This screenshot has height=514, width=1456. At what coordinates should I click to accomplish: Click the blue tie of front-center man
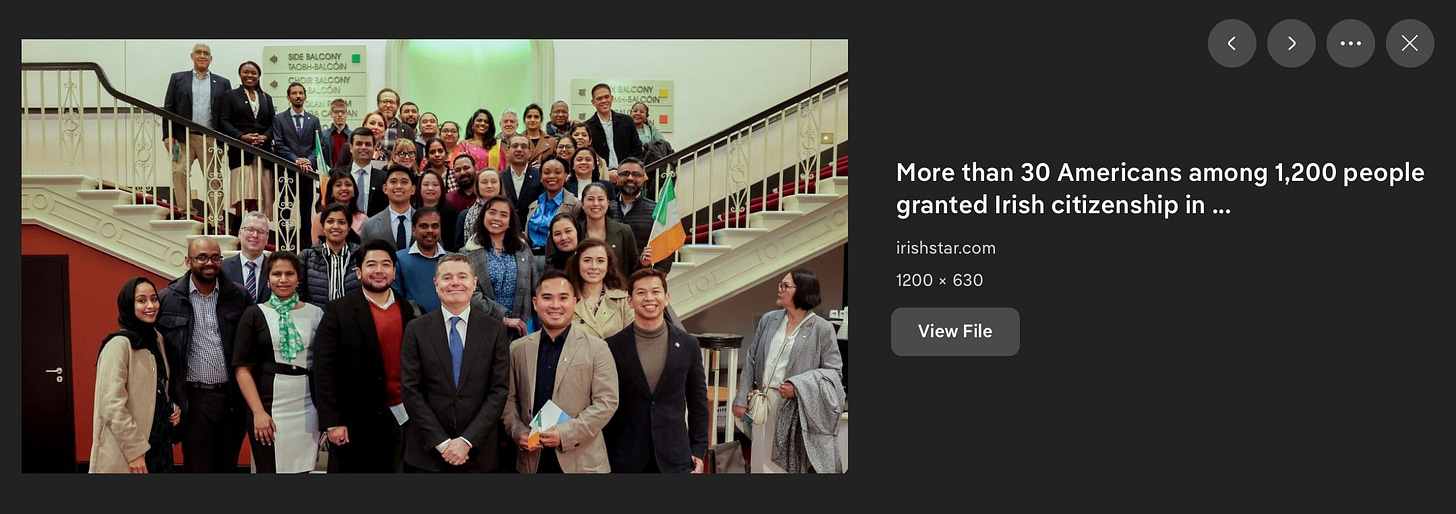[456, 349]
